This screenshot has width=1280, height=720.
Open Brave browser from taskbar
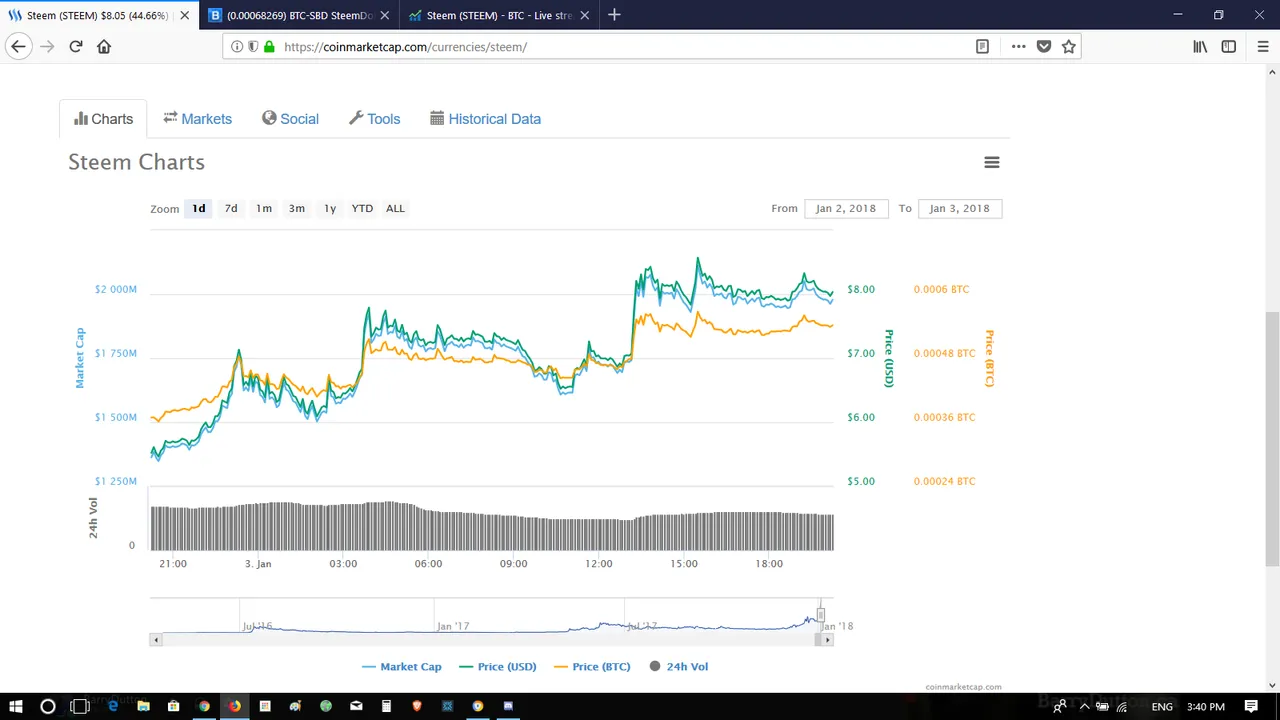(x=417, y=706)
